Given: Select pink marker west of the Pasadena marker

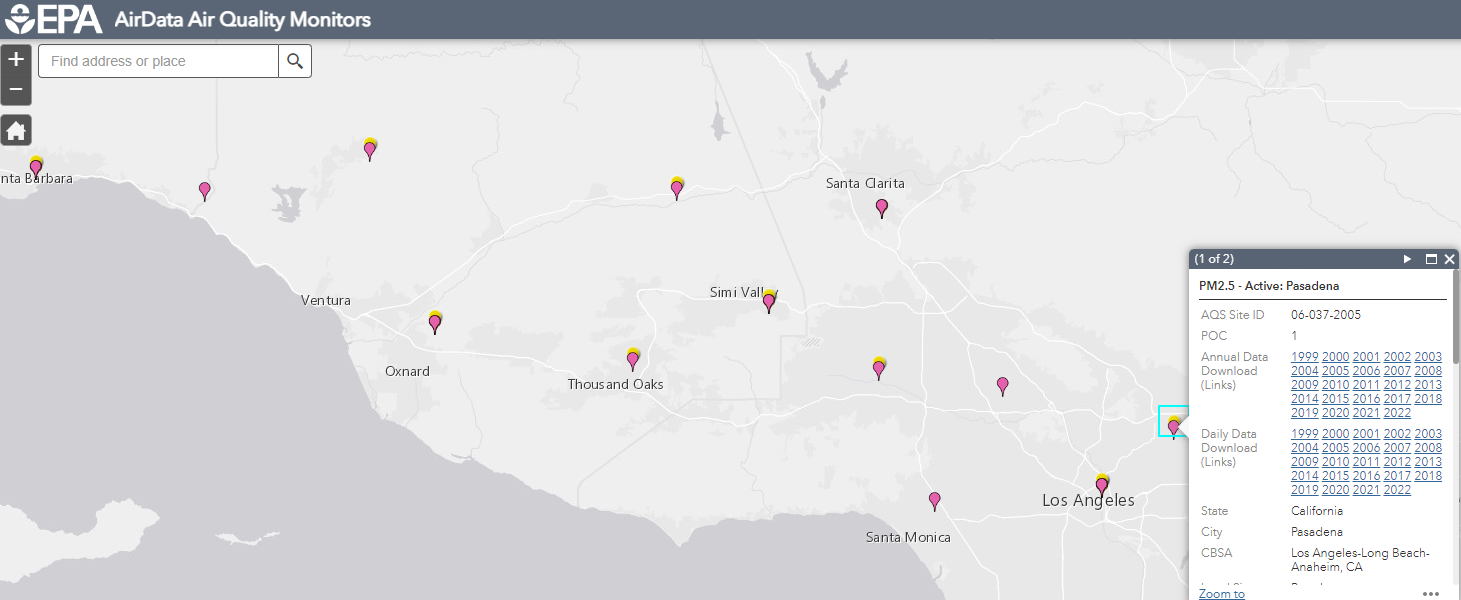Looking at the screenshot, I should click(1003, 385).
